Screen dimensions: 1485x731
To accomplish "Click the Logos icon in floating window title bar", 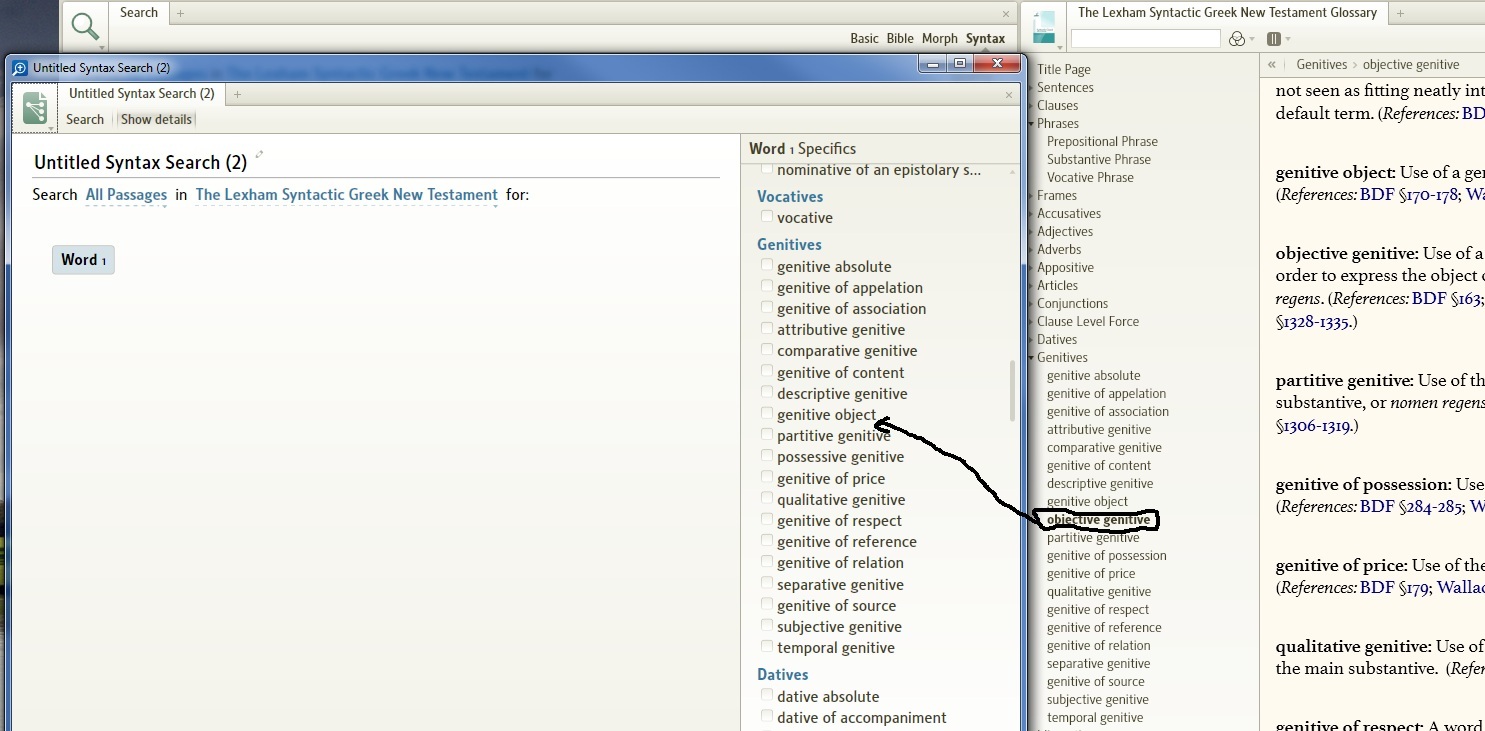I will (x=20, y=68).
